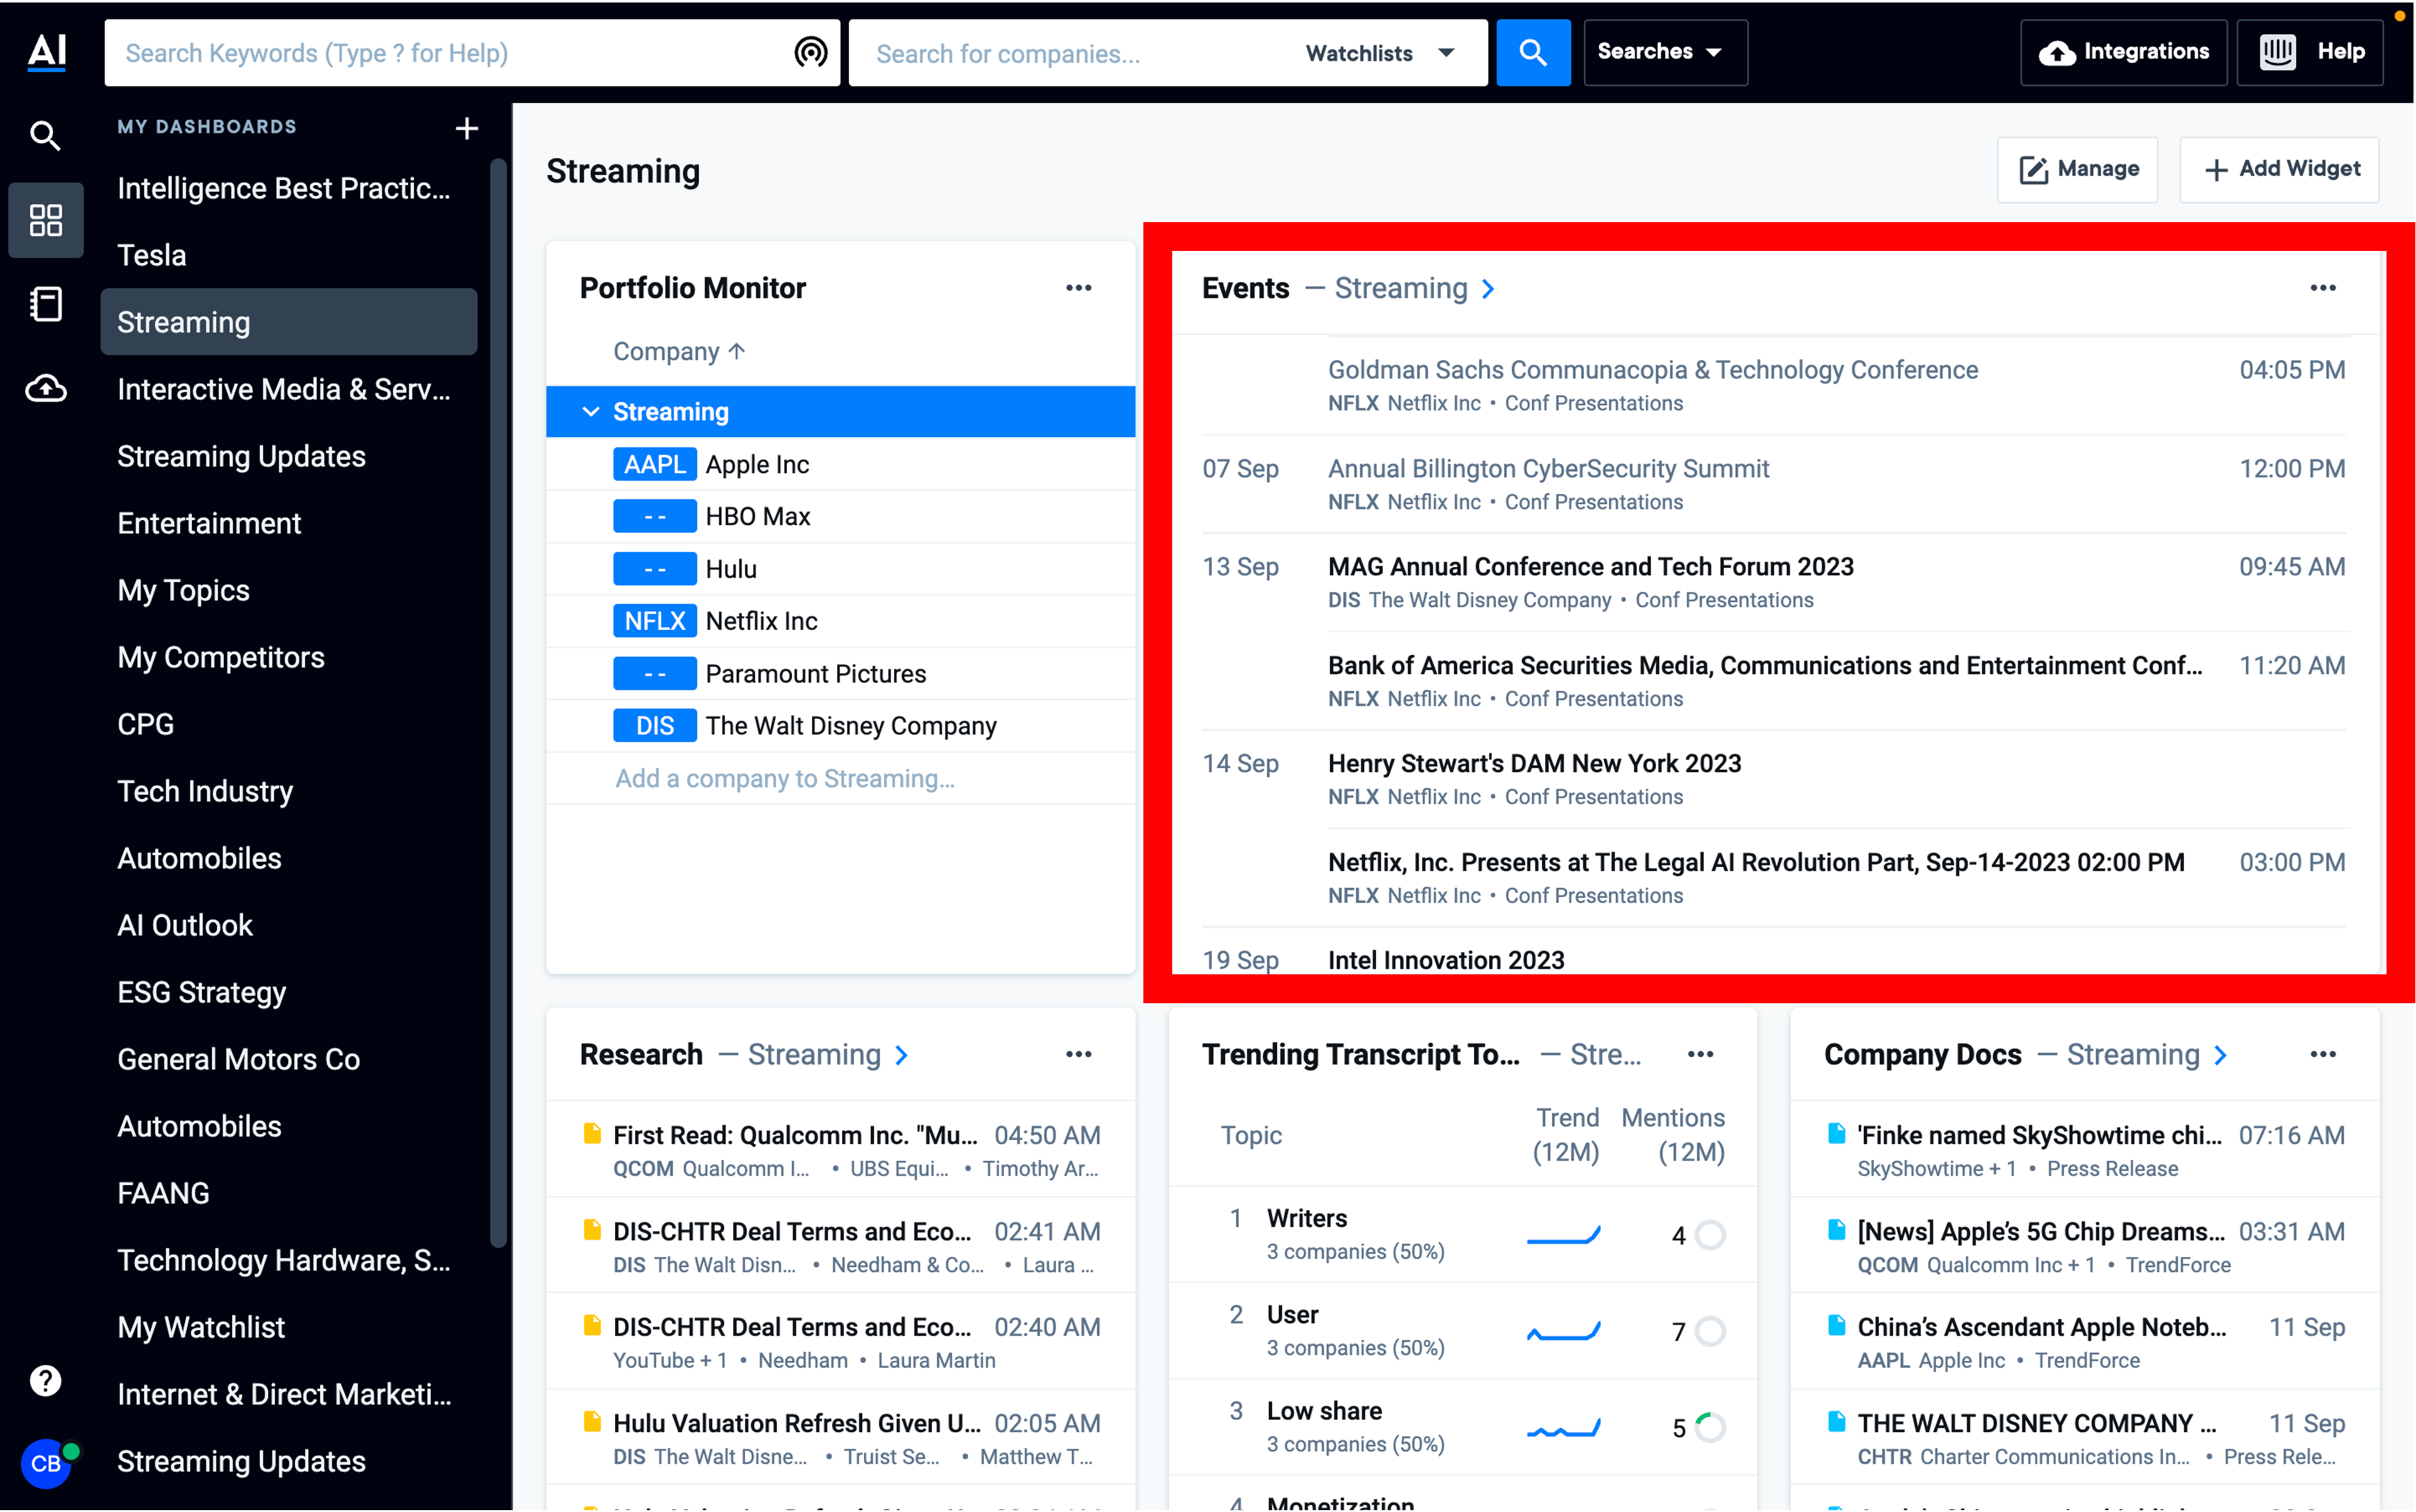Viewport: 2416px width, 1512px height.
Task: Click document icon beside Hulu Valuation Refresh
Action: point(592,1421)
